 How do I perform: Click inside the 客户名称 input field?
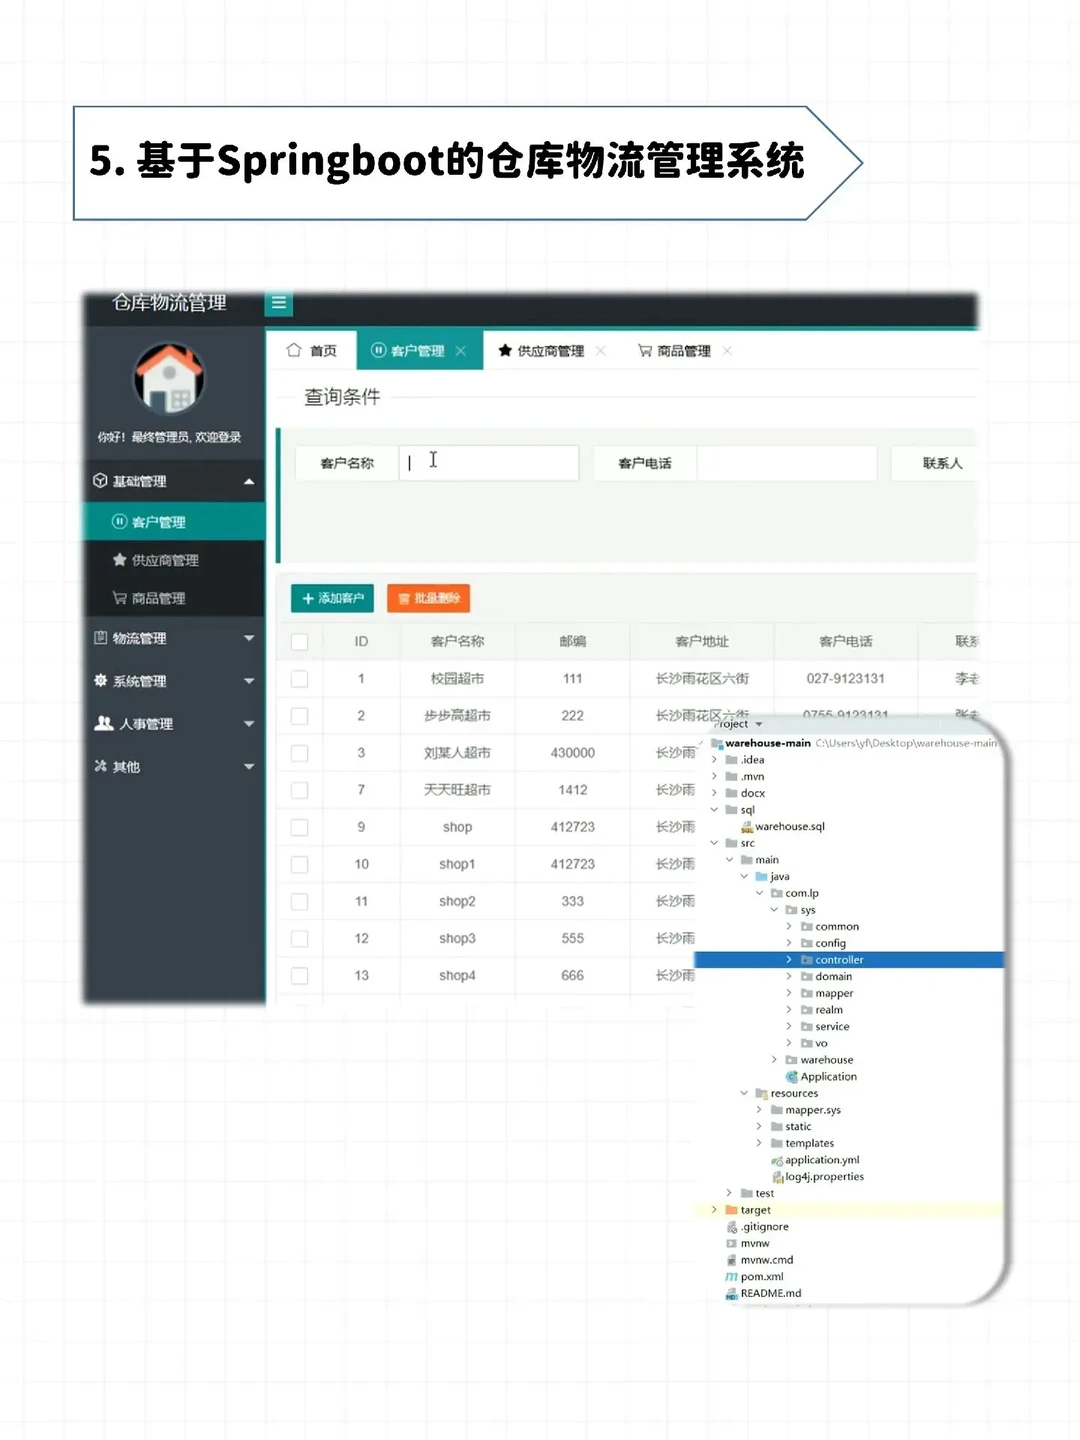coord(490,462)
